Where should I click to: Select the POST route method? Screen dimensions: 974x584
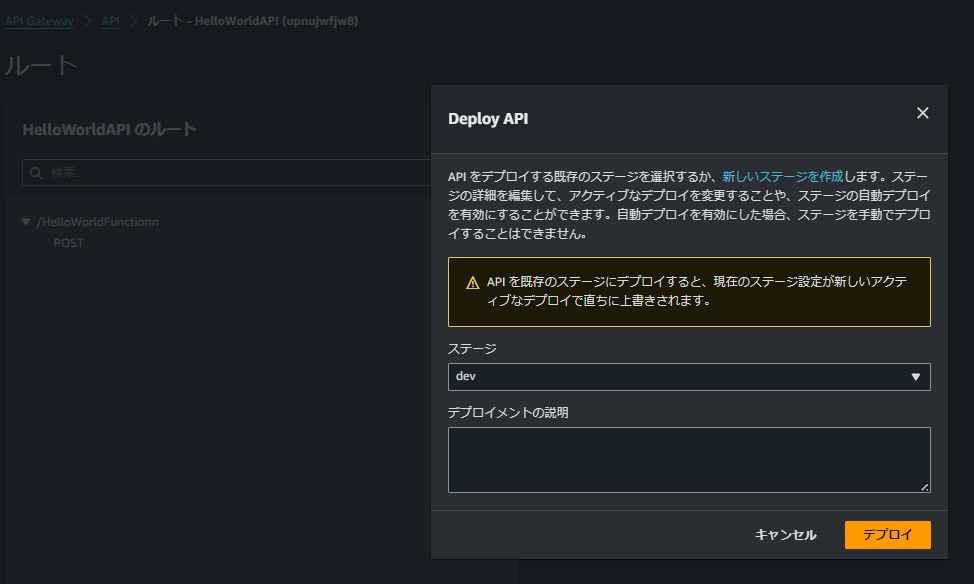pos(68,243)
